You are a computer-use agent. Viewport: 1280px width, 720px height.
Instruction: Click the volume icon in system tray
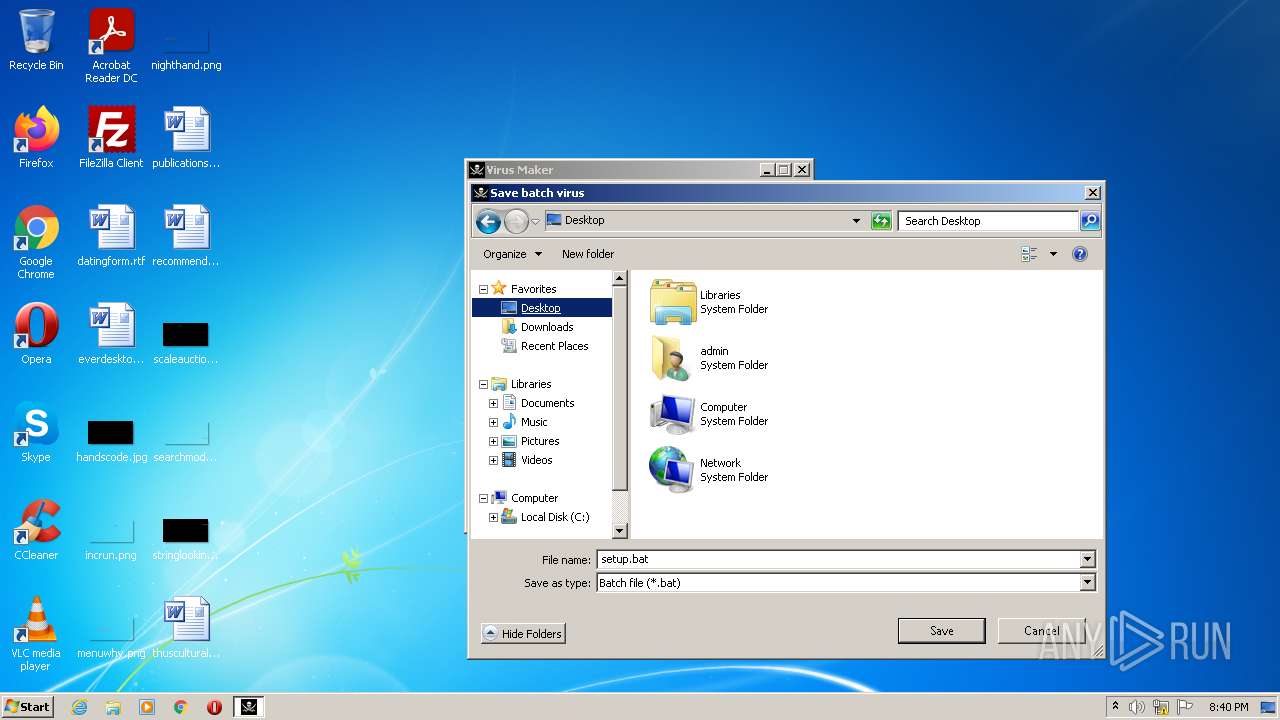coord(1137,707)
